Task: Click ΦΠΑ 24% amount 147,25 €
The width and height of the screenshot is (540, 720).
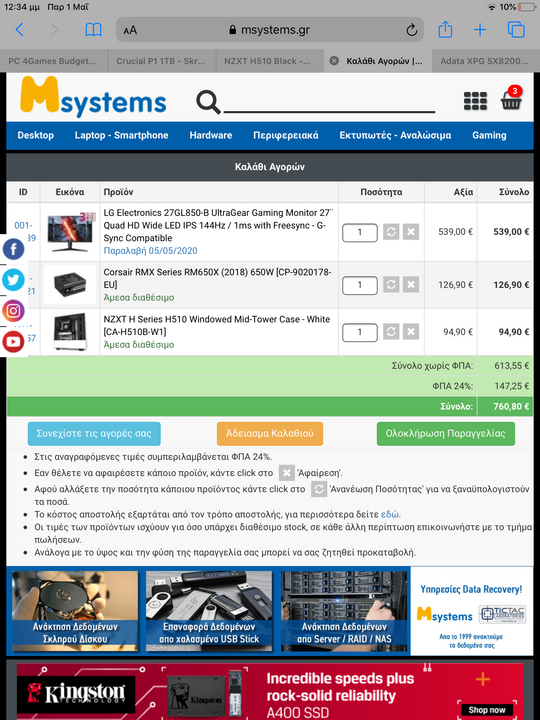Action: coord(512,386)
